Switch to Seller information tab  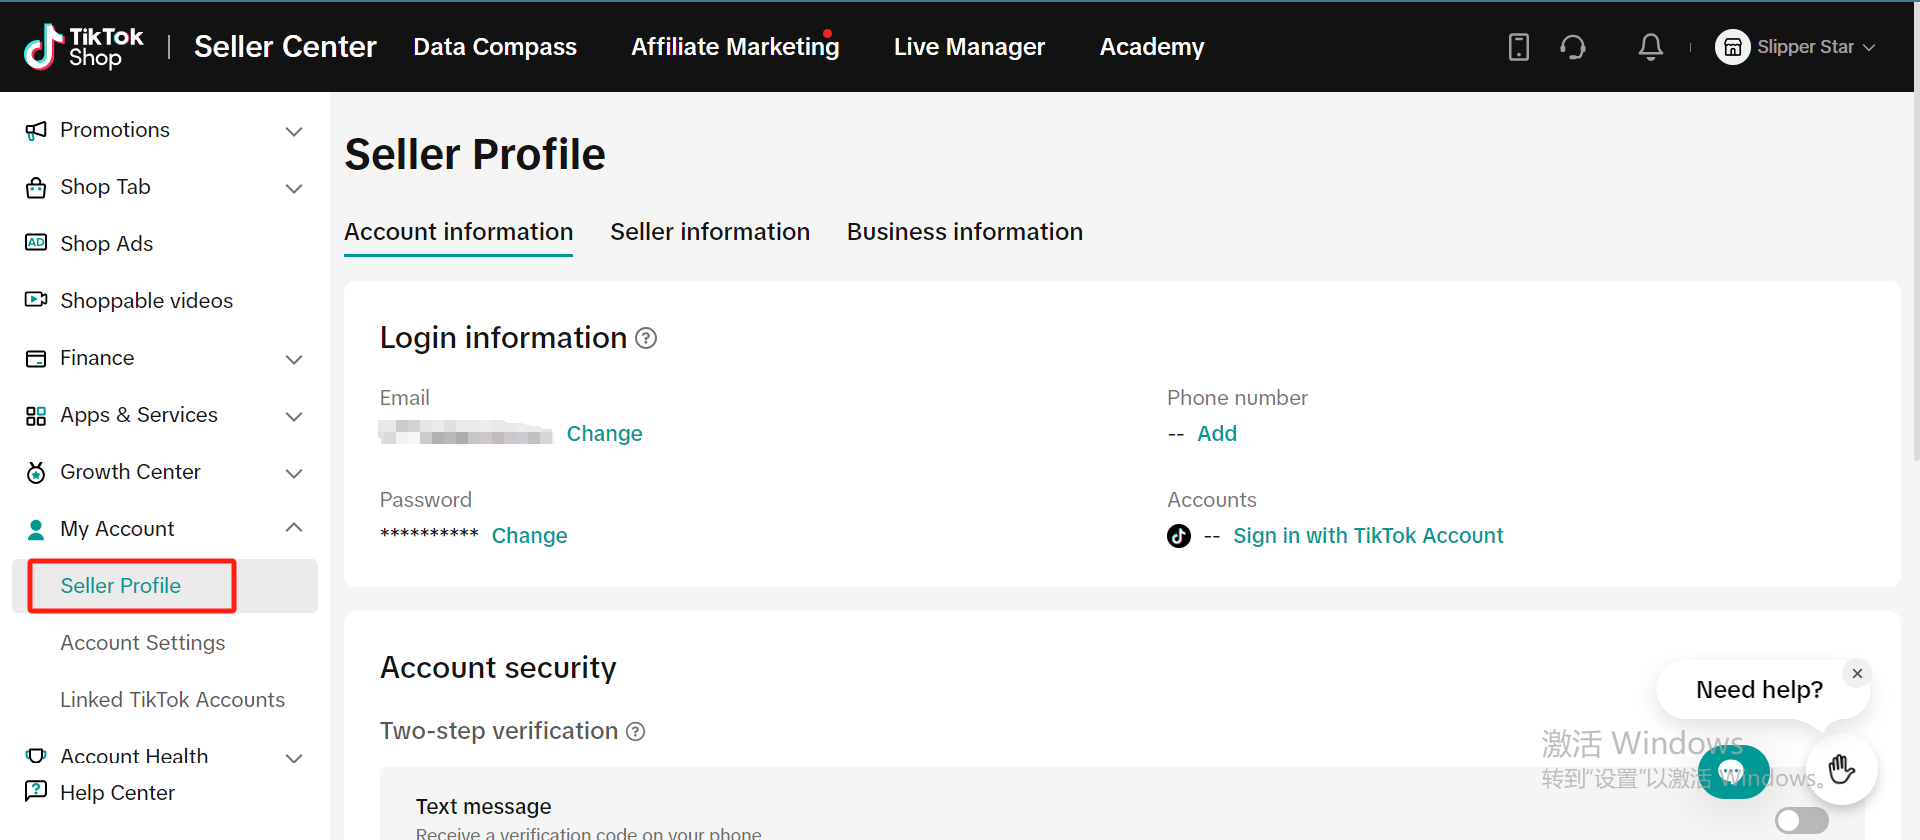click(710, 232)
